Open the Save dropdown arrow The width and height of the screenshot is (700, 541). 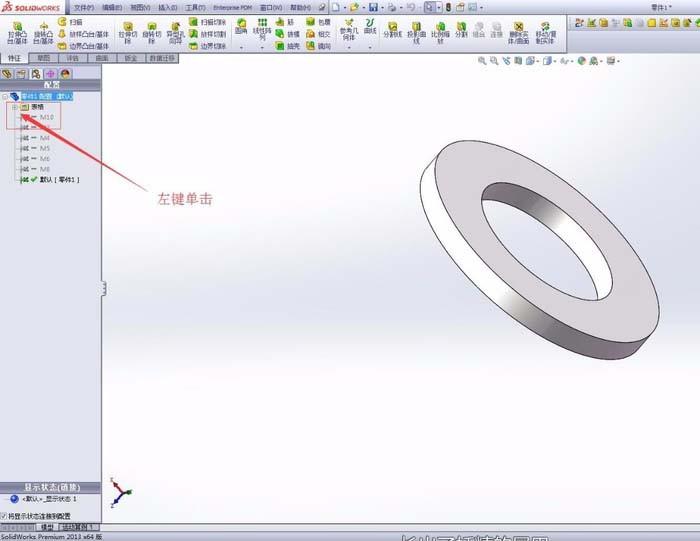(382, 8)
